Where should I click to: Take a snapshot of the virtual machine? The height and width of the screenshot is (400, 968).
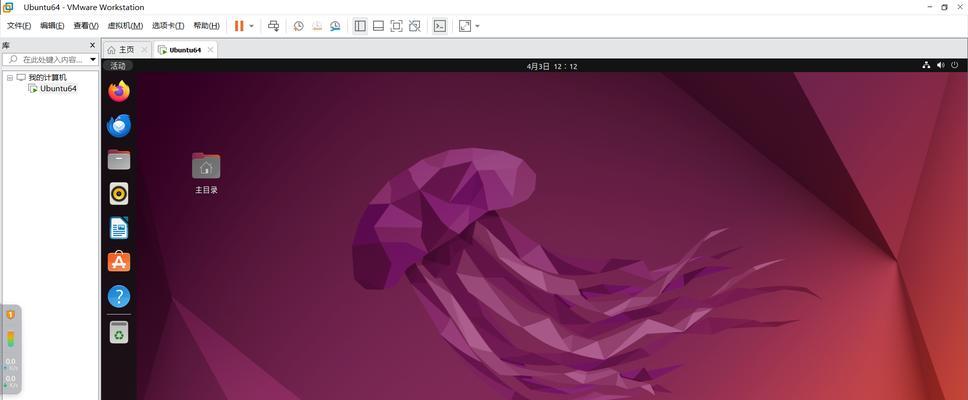click(x=298, y=26)
